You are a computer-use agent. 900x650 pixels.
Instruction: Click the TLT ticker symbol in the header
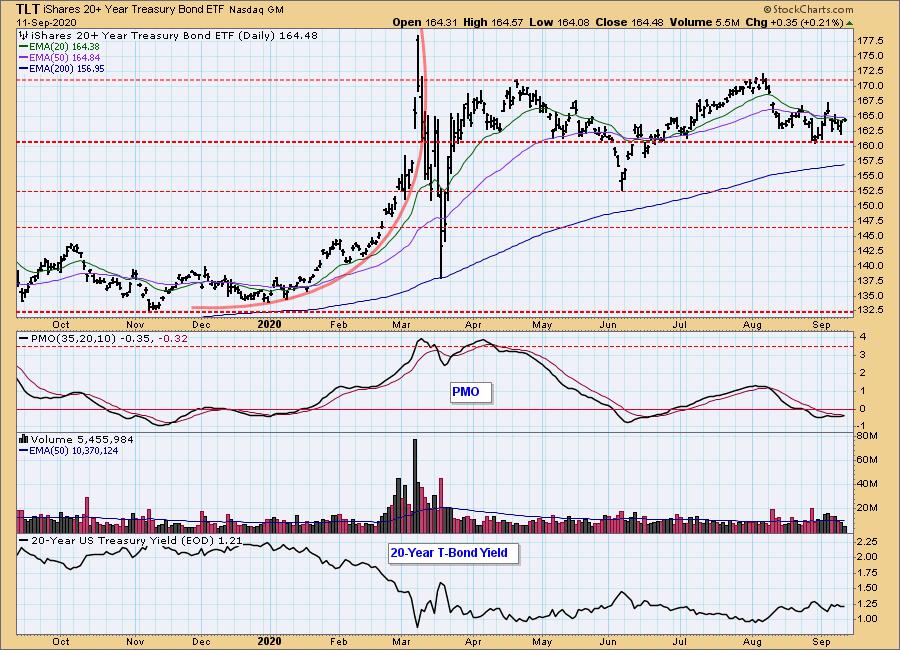tap(28, 9)
